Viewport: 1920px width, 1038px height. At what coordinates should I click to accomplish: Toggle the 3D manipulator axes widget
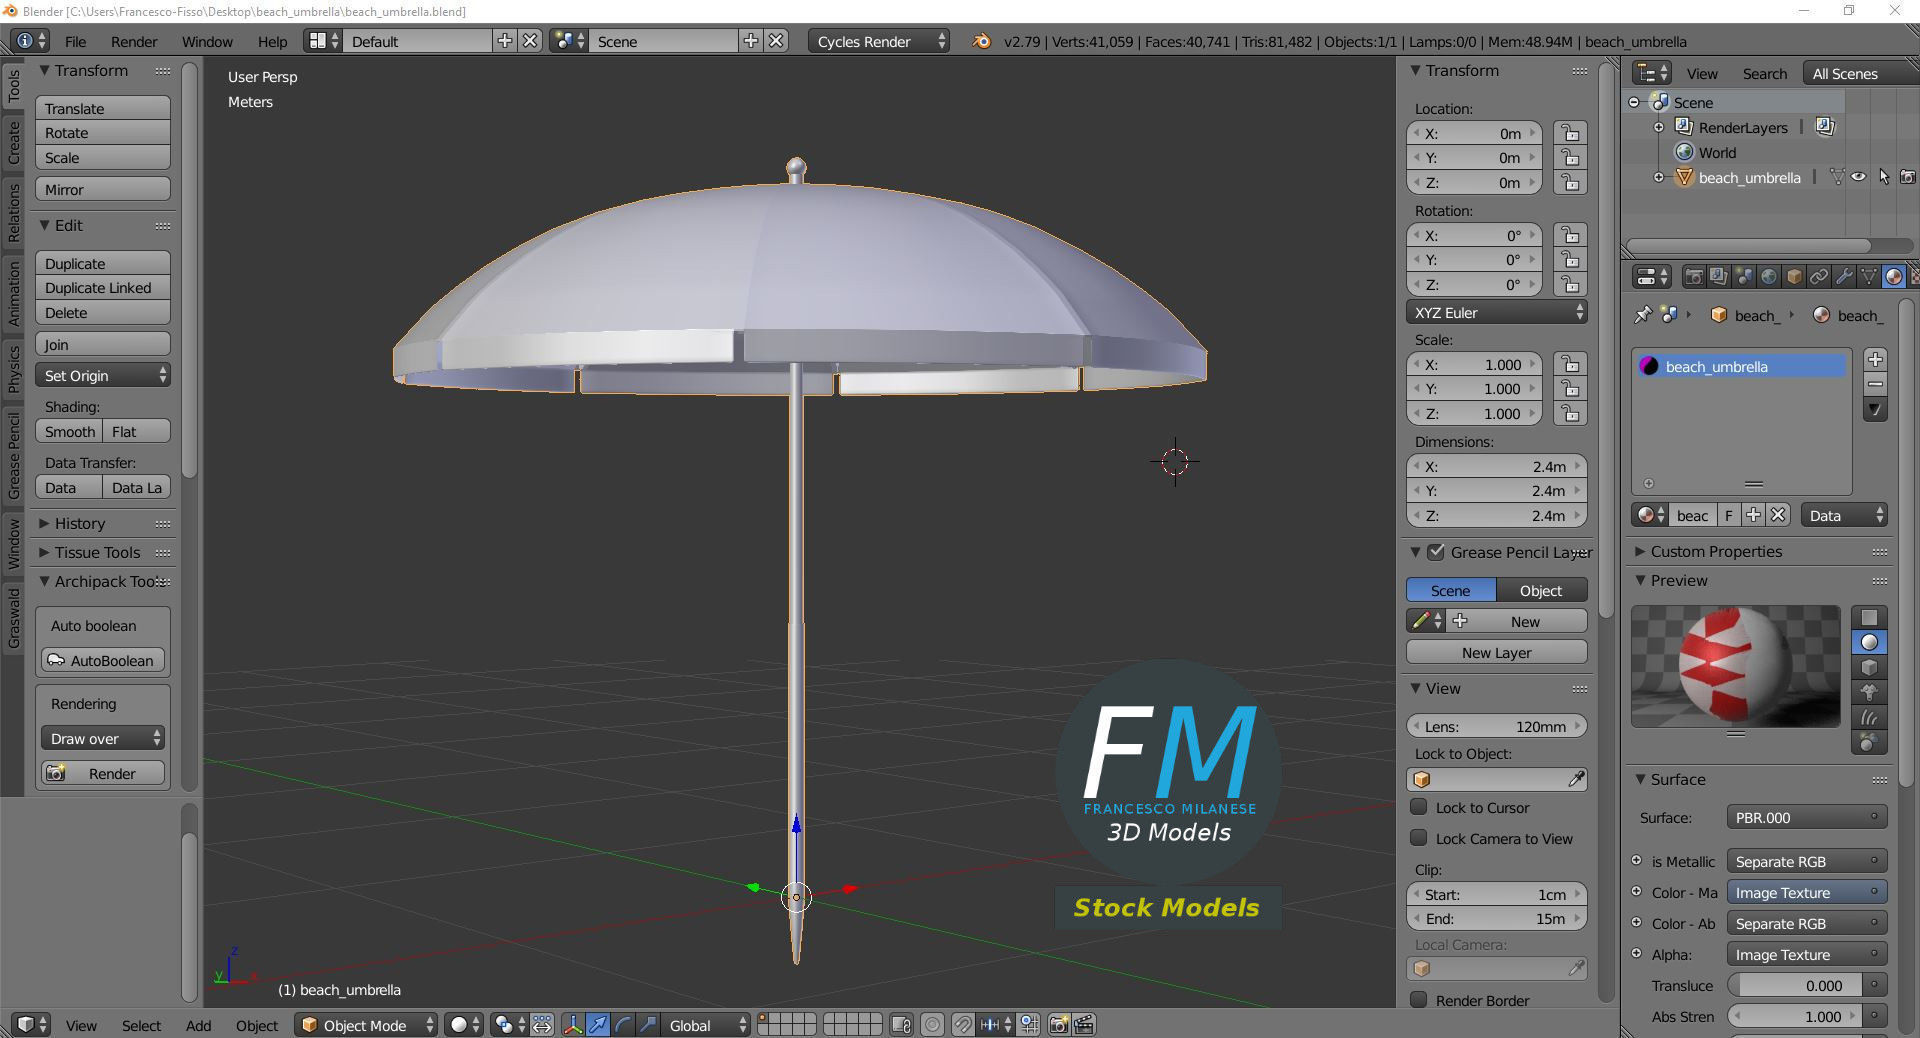pyautogui.click(x=573, y=1025)
